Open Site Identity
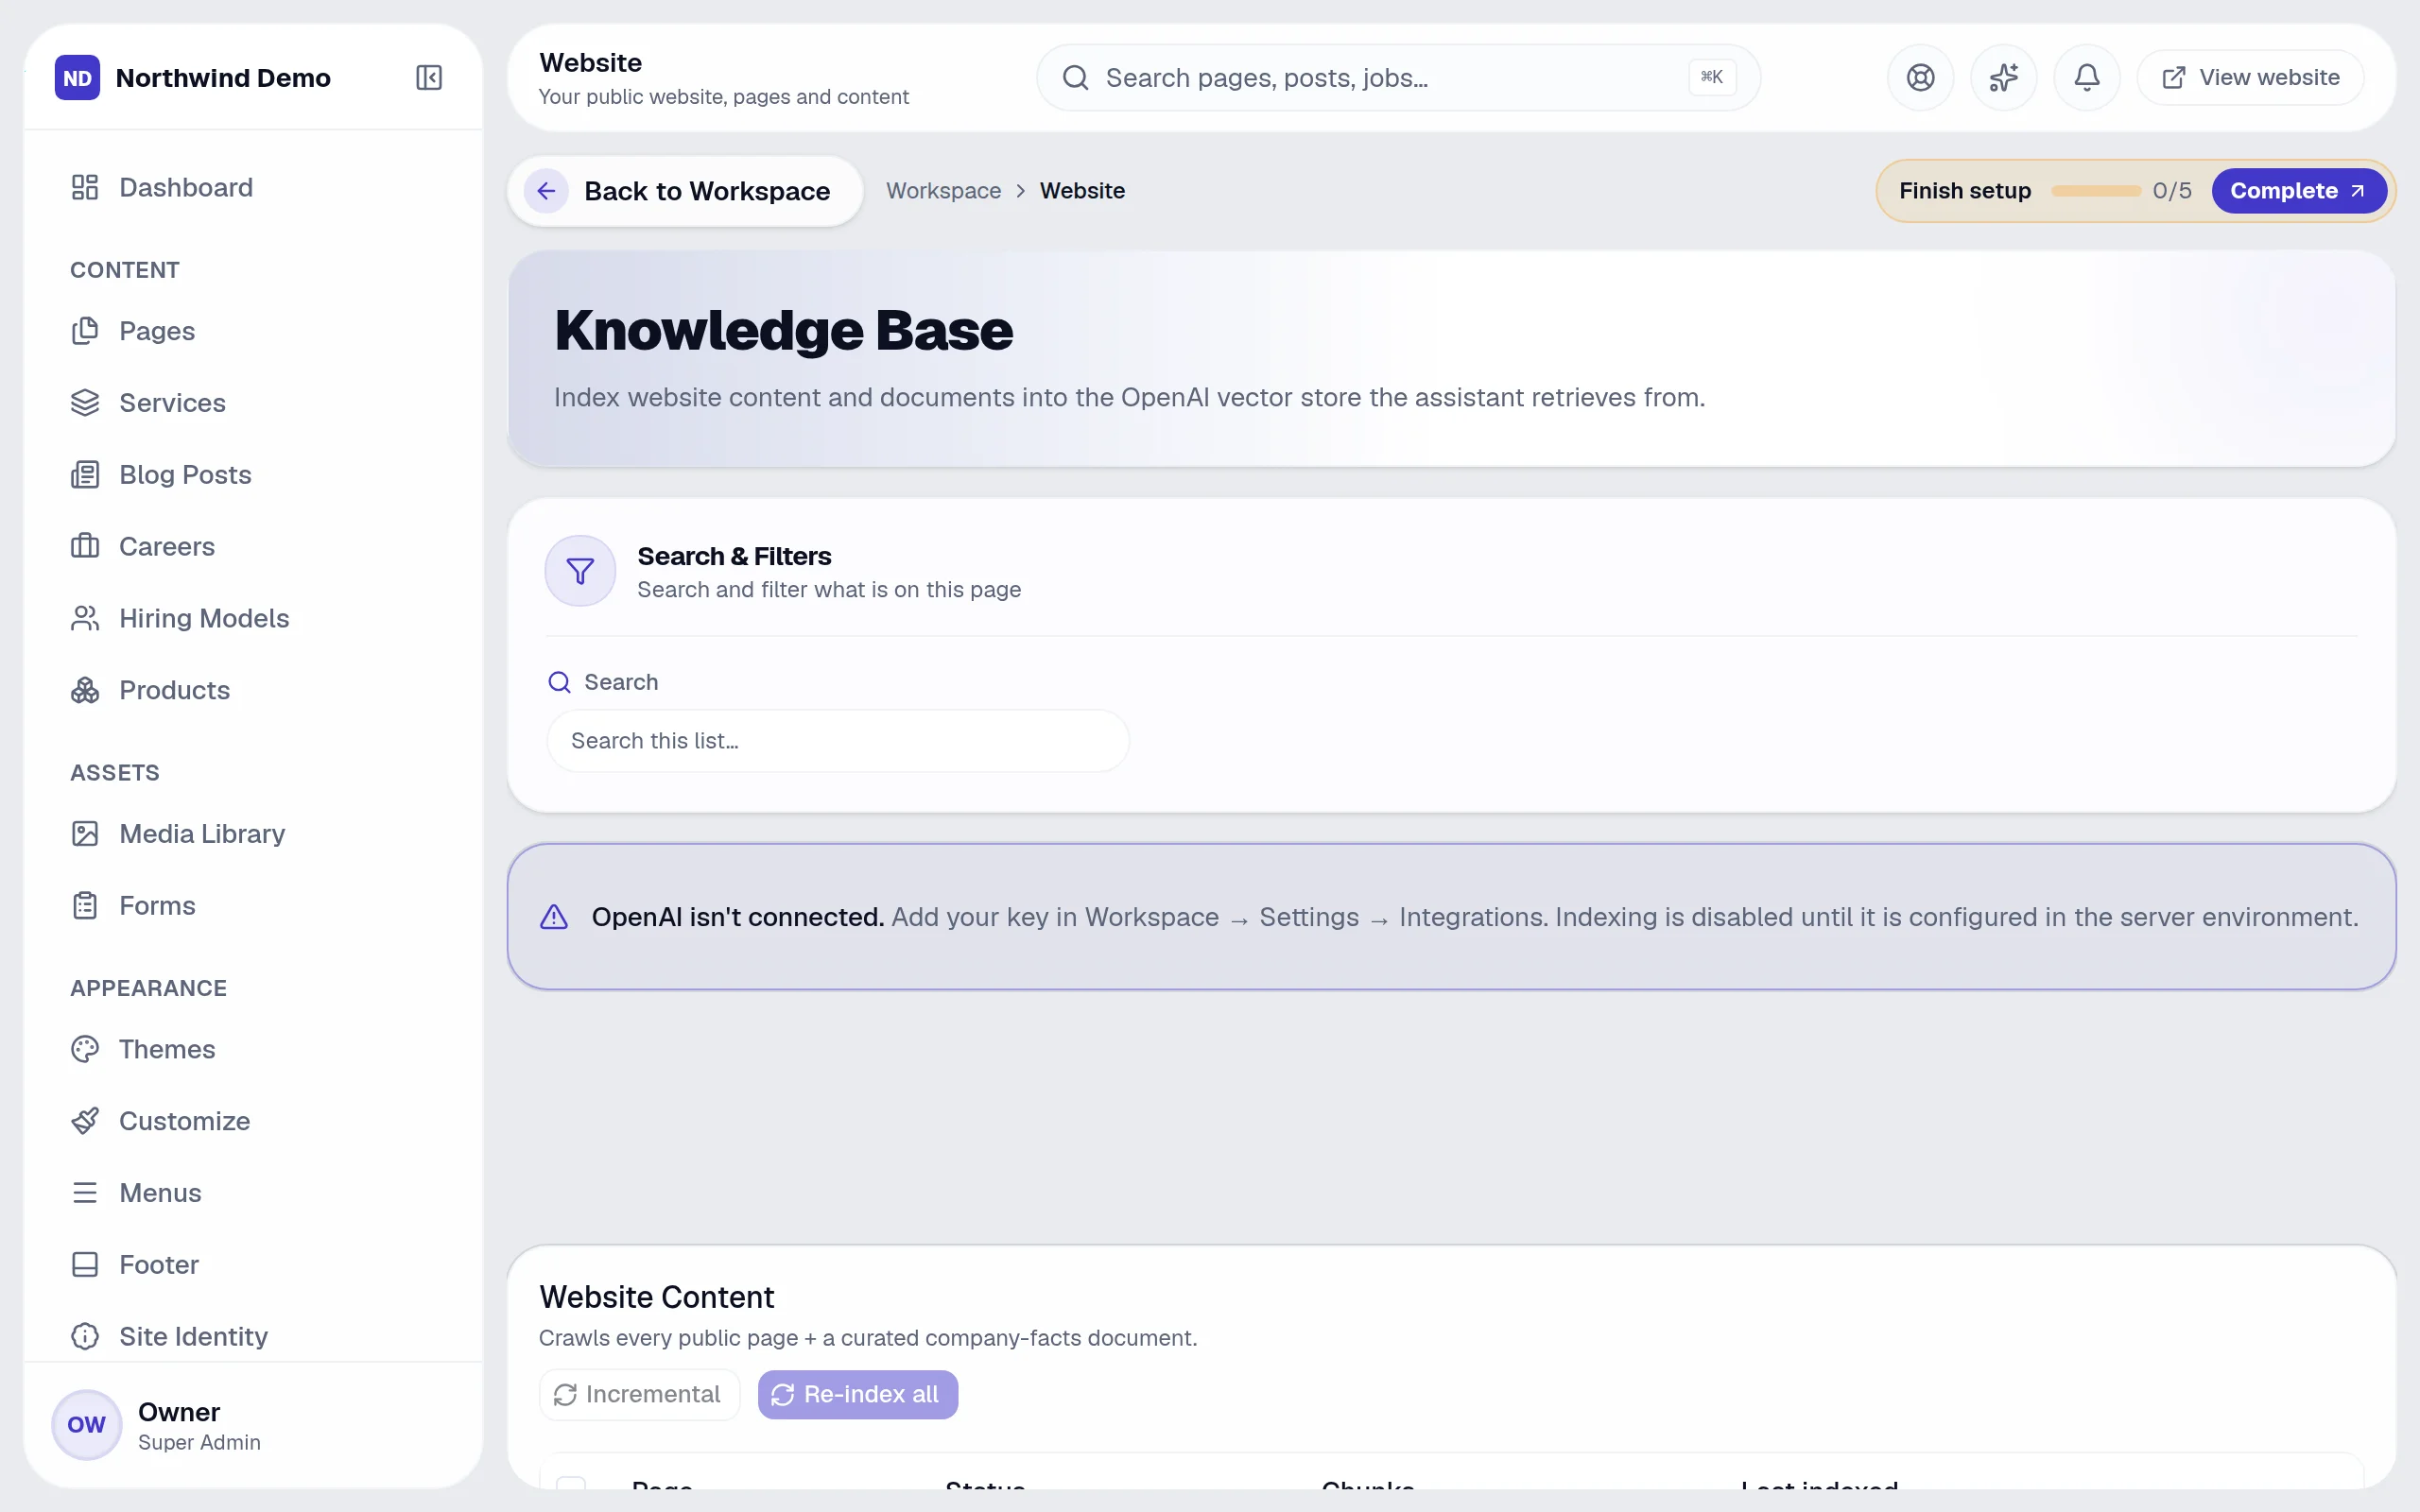 pyautogui.click(x=253, y=1336)
